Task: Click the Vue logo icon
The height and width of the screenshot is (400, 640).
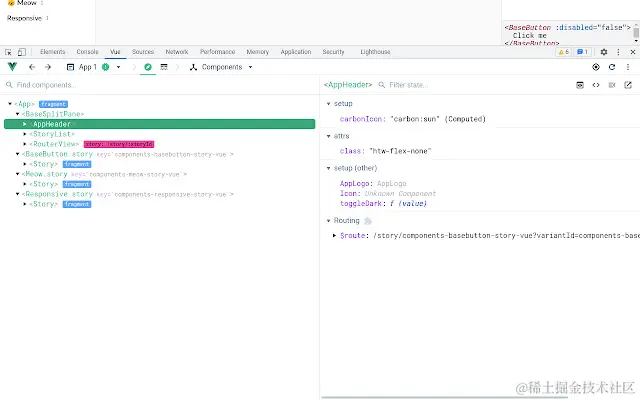Action: pos(12,67)
